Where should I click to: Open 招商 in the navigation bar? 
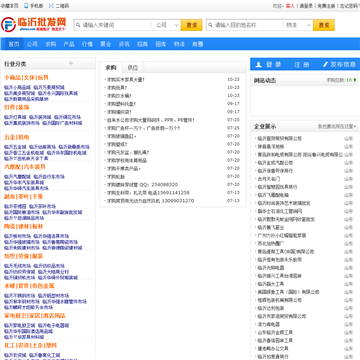click(x=142, y=44)
